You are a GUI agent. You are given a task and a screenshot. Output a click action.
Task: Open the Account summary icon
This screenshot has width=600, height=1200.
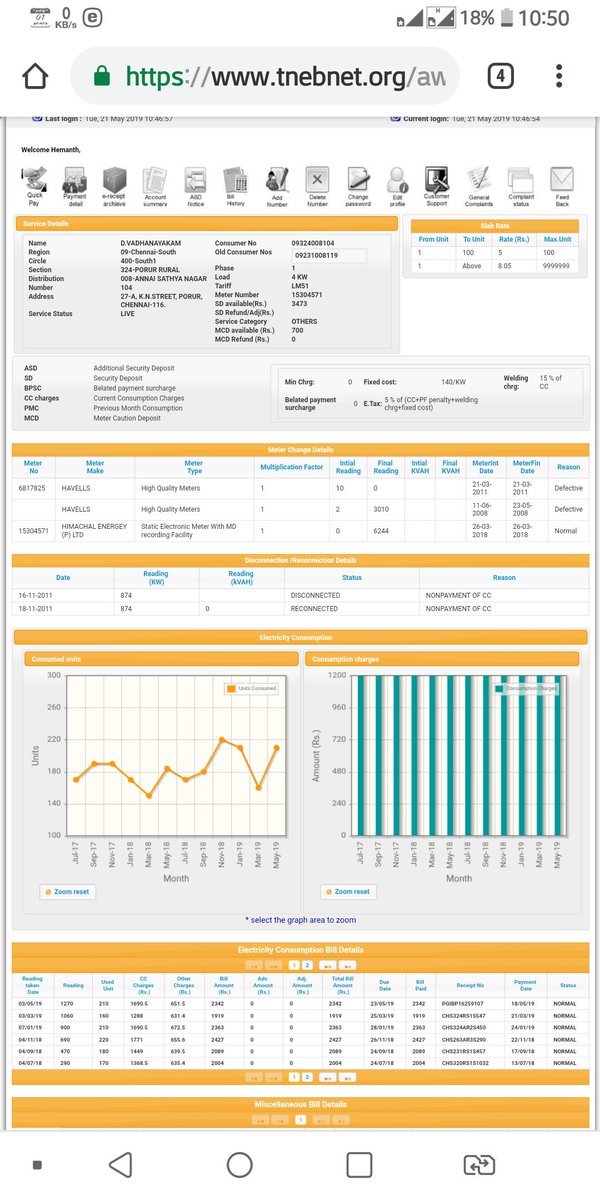[155, 186]
